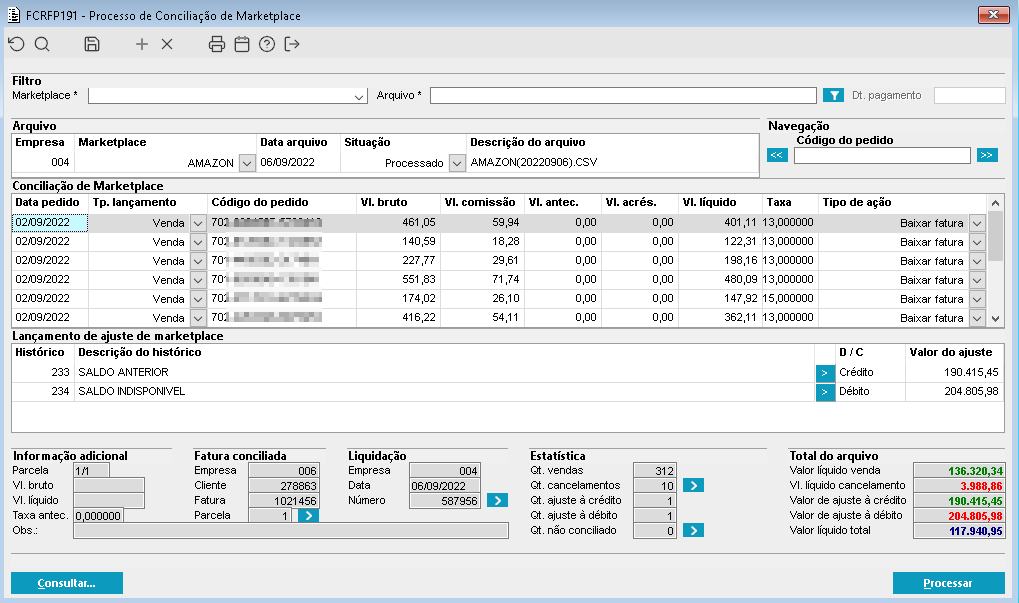1019x603 pixels.
Task: Click the printer toolbar icon
Action: coord(217,44)
